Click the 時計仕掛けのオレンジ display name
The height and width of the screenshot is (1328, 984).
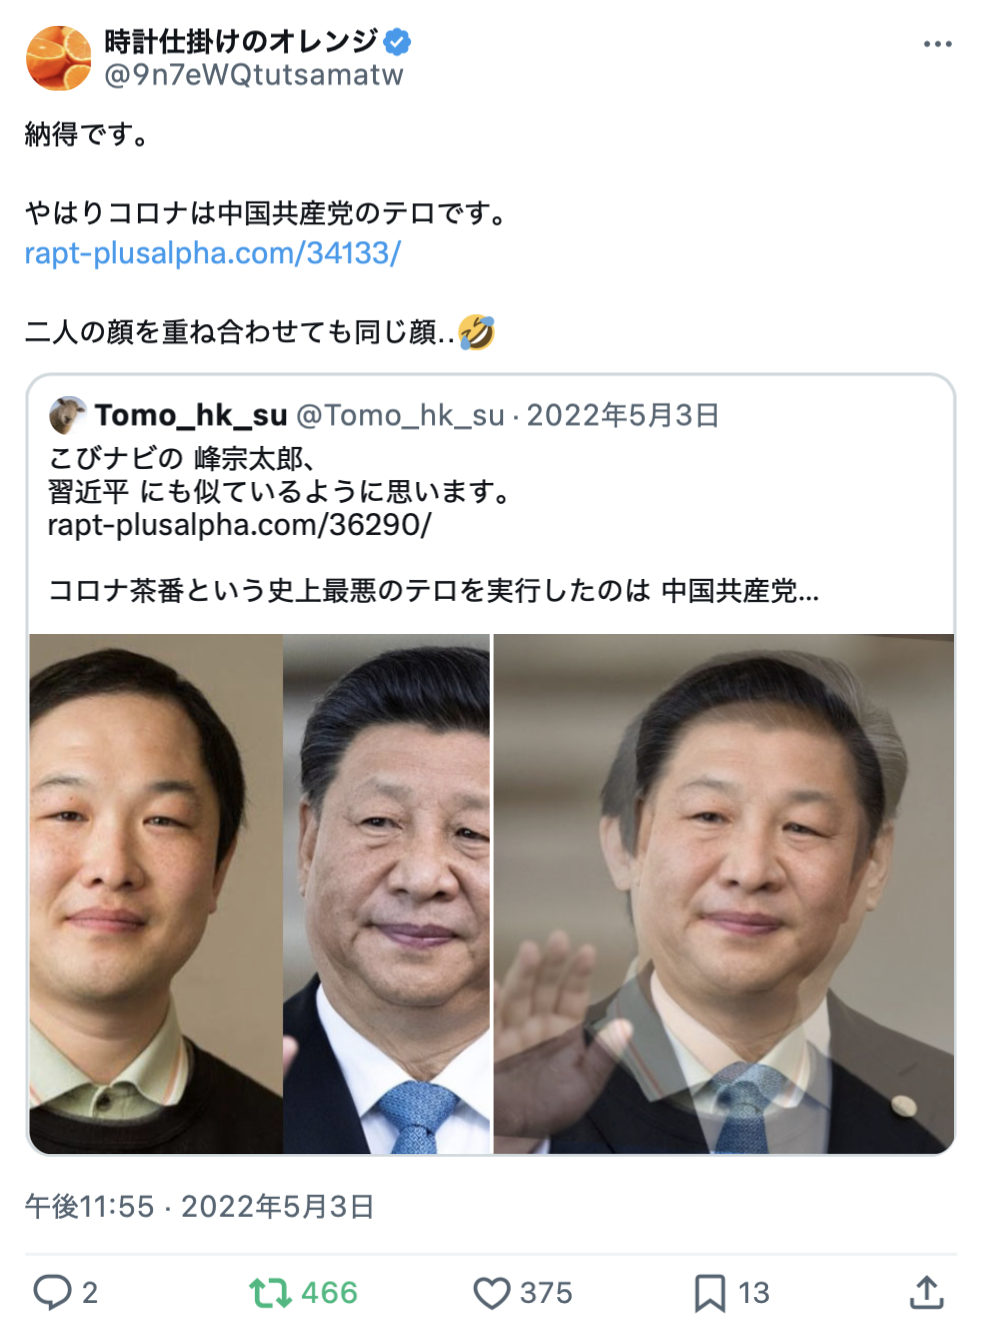click(x=241, y=42)
